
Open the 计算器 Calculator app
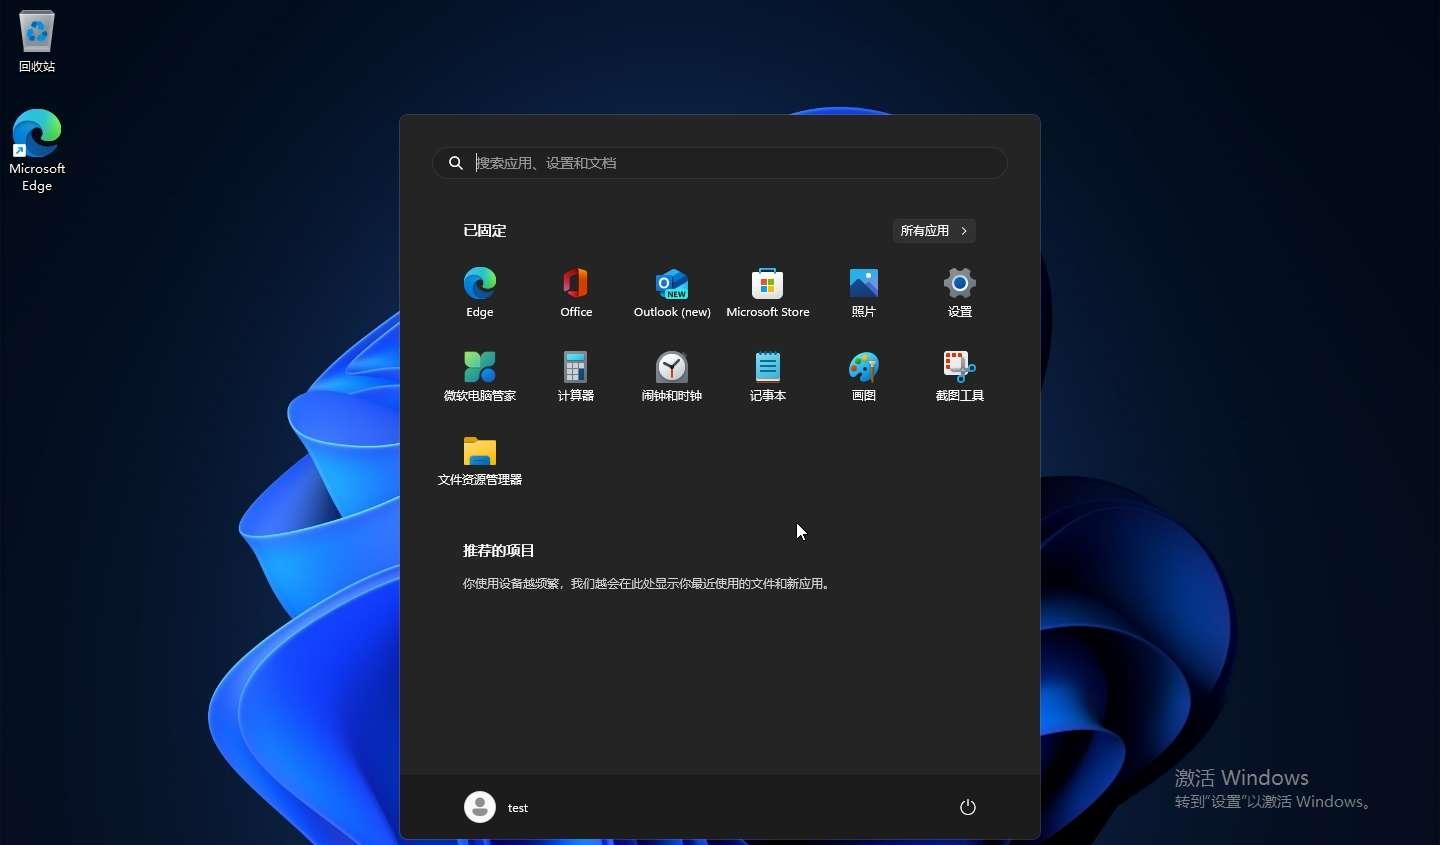576,376
